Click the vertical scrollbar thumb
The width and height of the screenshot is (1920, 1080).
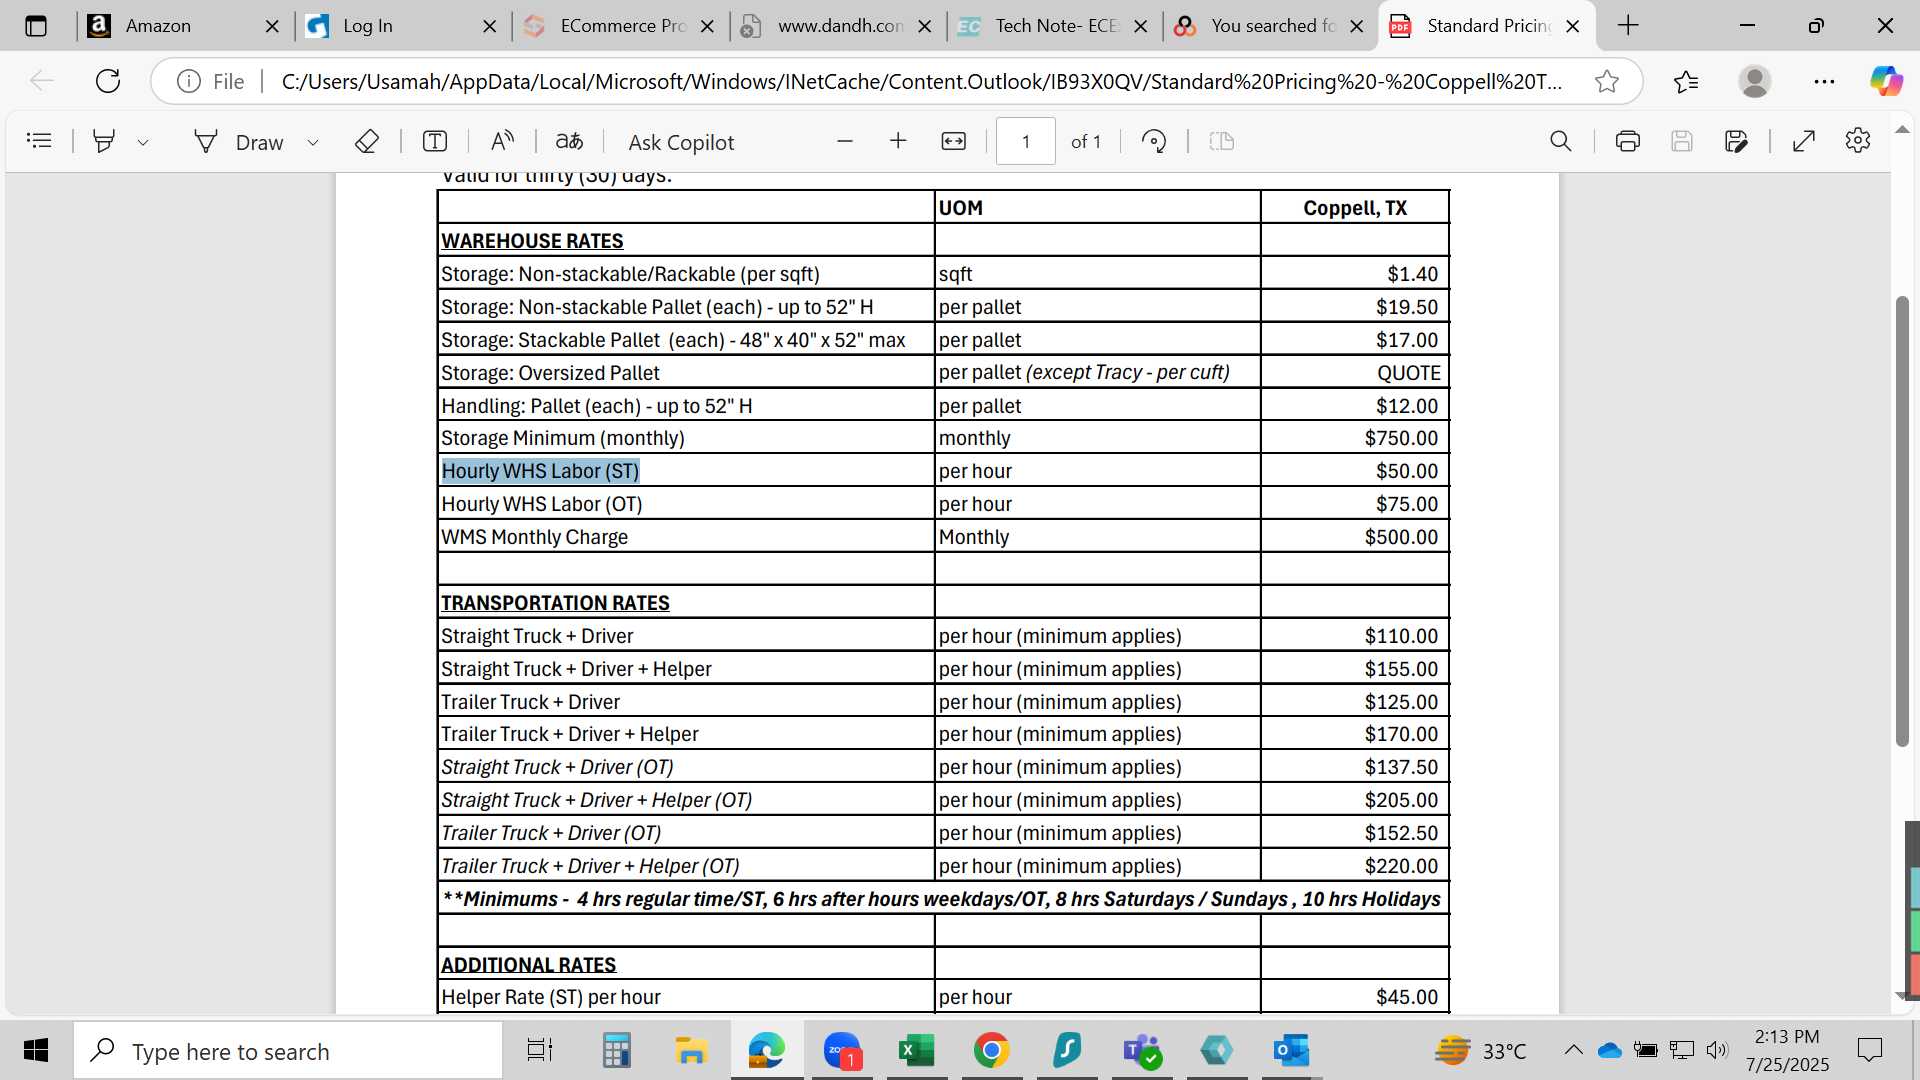[x=1902, y=520]
